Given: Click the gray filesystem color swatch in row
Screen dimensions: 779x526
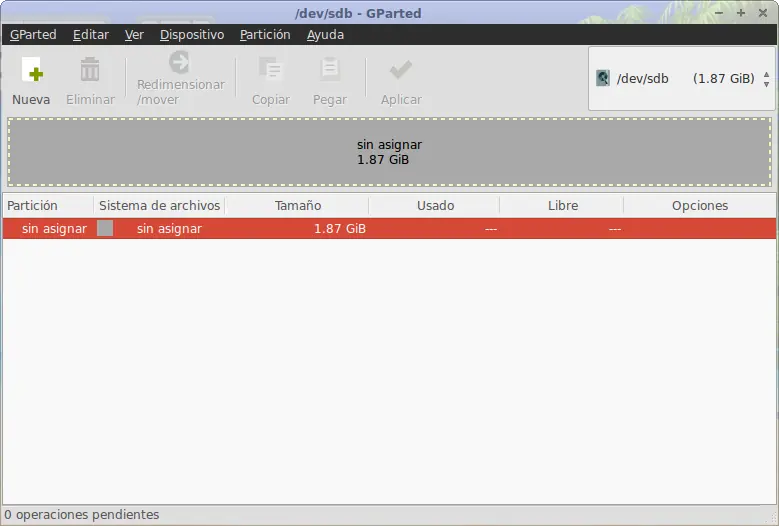Looking at the screenshot, I should coord(105,228).
